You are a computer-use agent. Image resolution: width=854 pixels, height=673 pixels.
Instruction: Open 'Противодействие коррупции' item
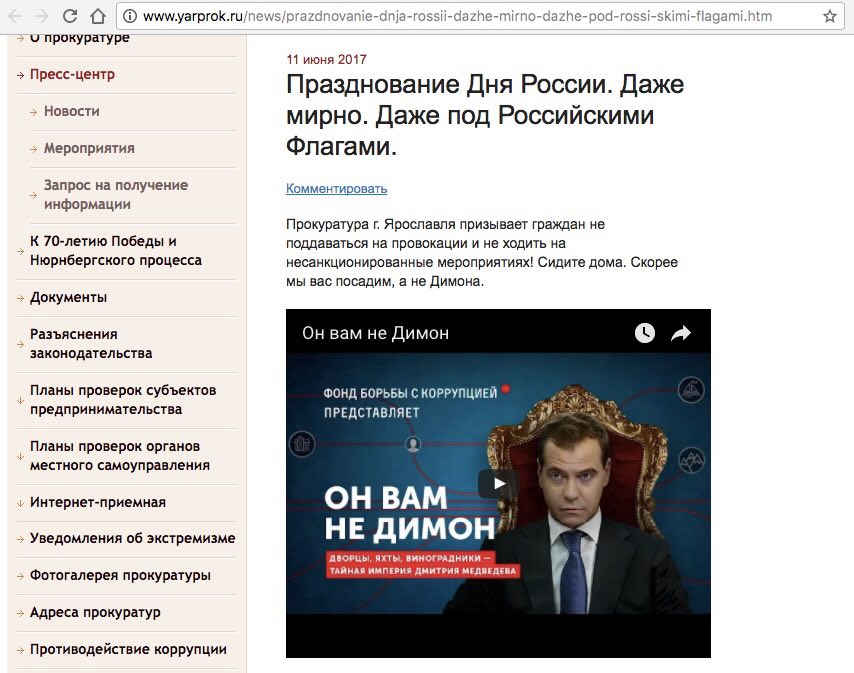(128, 649)
